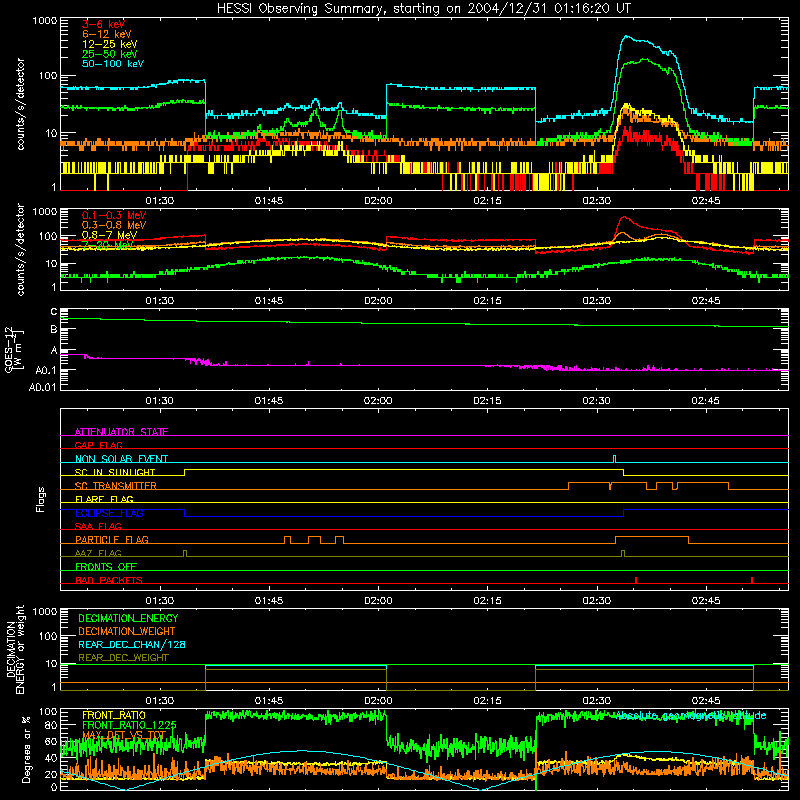Click the Degrees or % axis title
This screenshot has height=800, width=800.
click(27, 749)
